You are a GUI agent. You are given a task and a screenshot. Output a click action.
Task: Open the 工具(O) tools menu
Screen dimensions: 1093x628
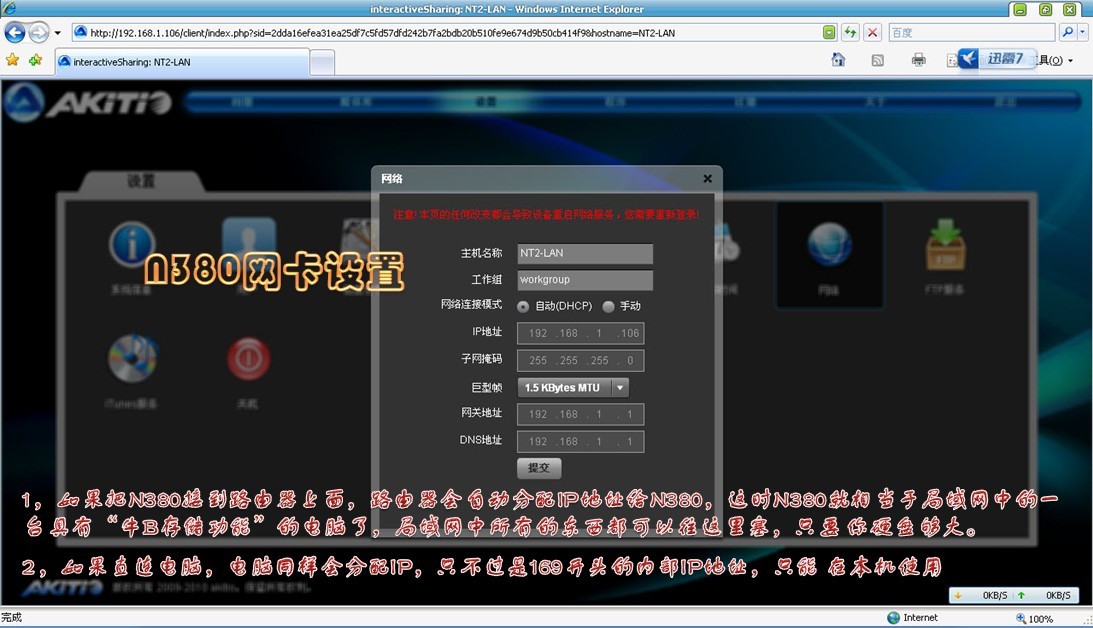click(x=1054, y=61)
